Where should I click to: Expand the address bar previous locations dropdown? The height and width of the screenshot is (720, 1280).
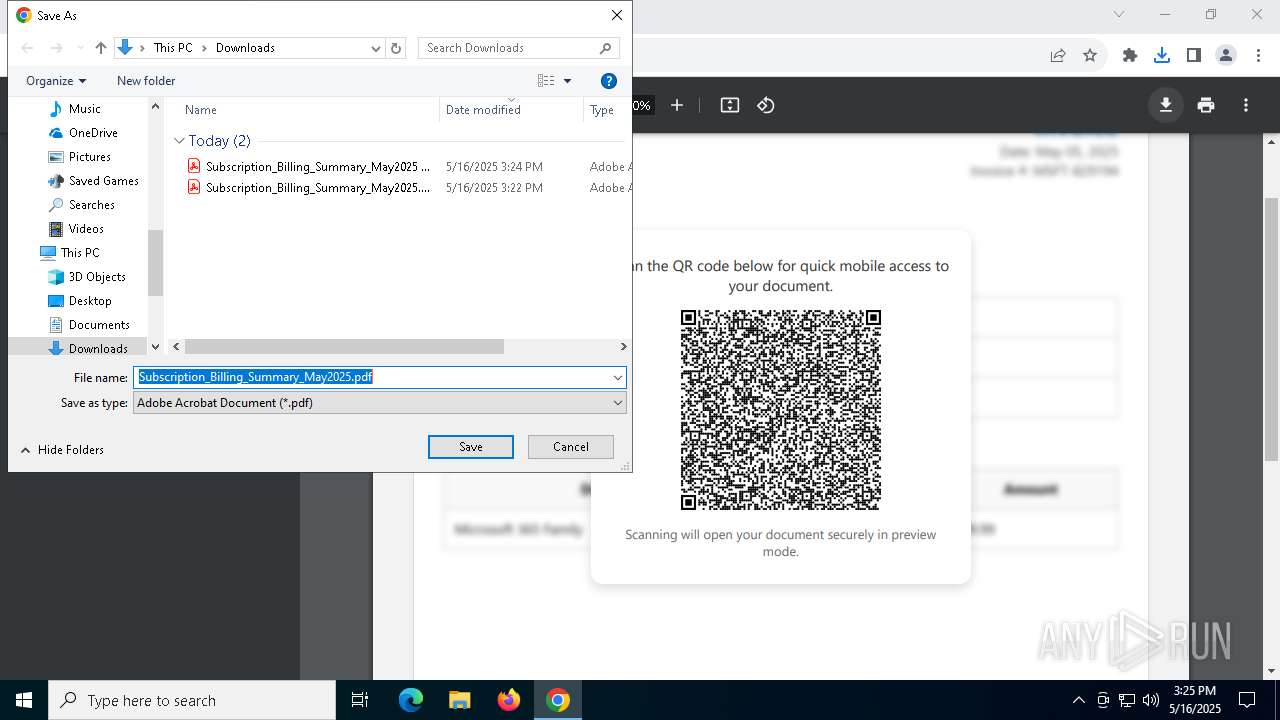(x=376, y=48)
